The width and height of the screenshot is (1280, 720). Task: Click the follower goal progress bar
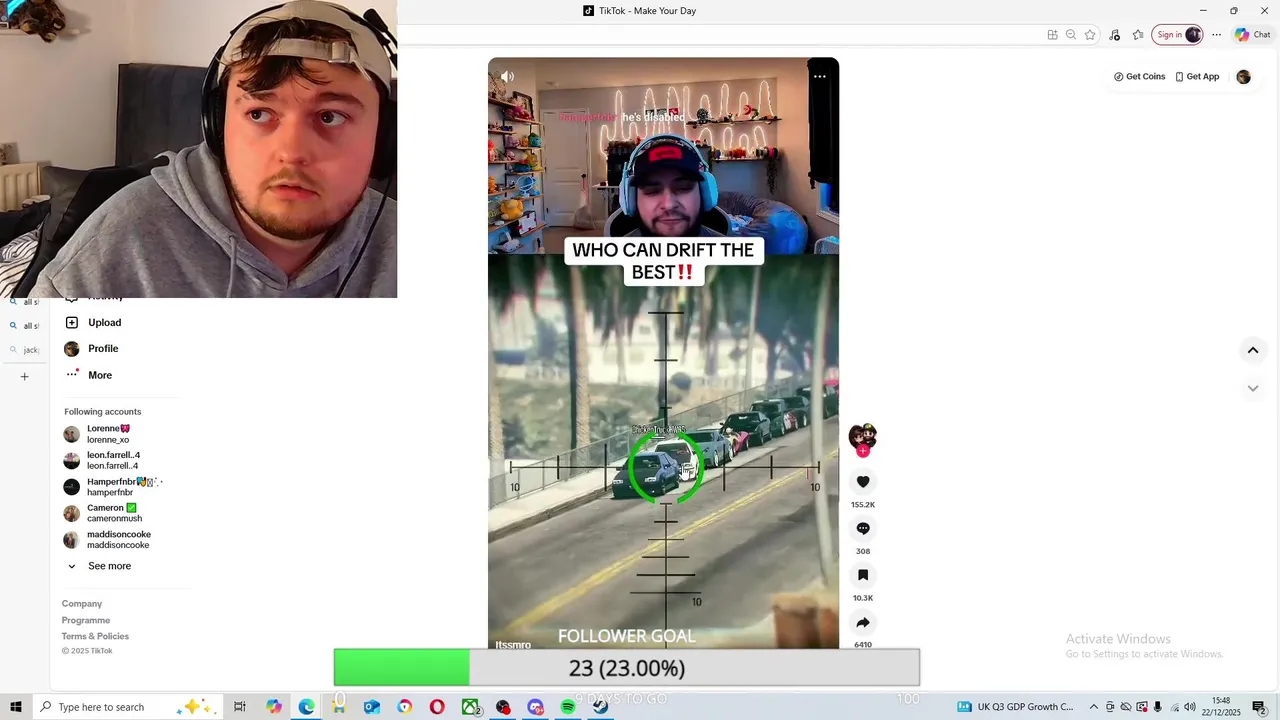(x=627, y=668)
